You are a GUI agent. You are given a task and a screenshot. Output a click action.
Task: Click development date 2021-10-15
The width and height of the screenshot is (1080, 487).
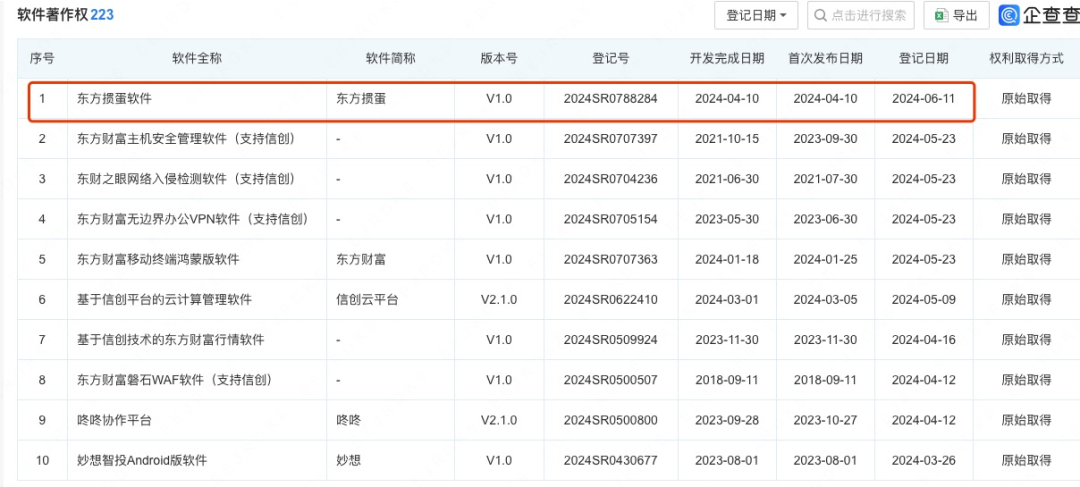click(x=727, y=138)
